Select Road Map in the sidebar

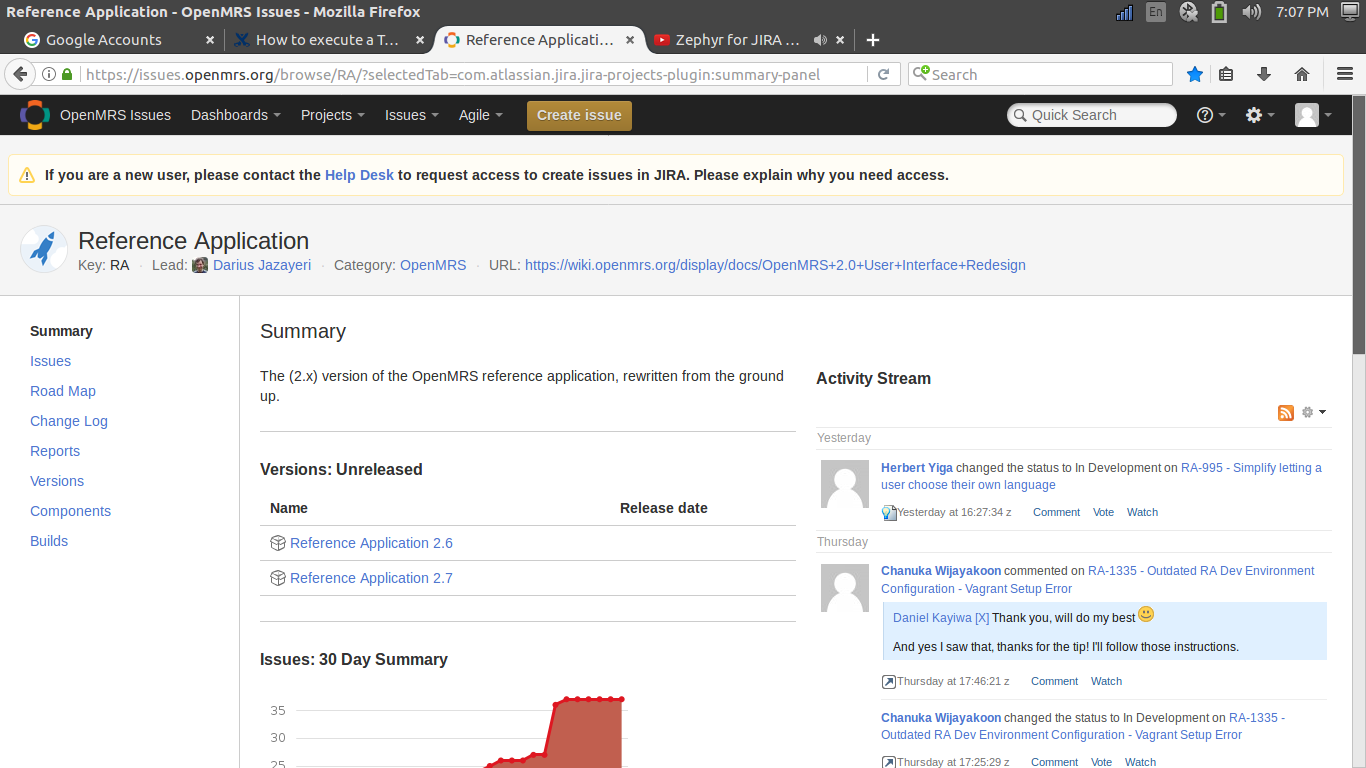[x=63, y=391]
